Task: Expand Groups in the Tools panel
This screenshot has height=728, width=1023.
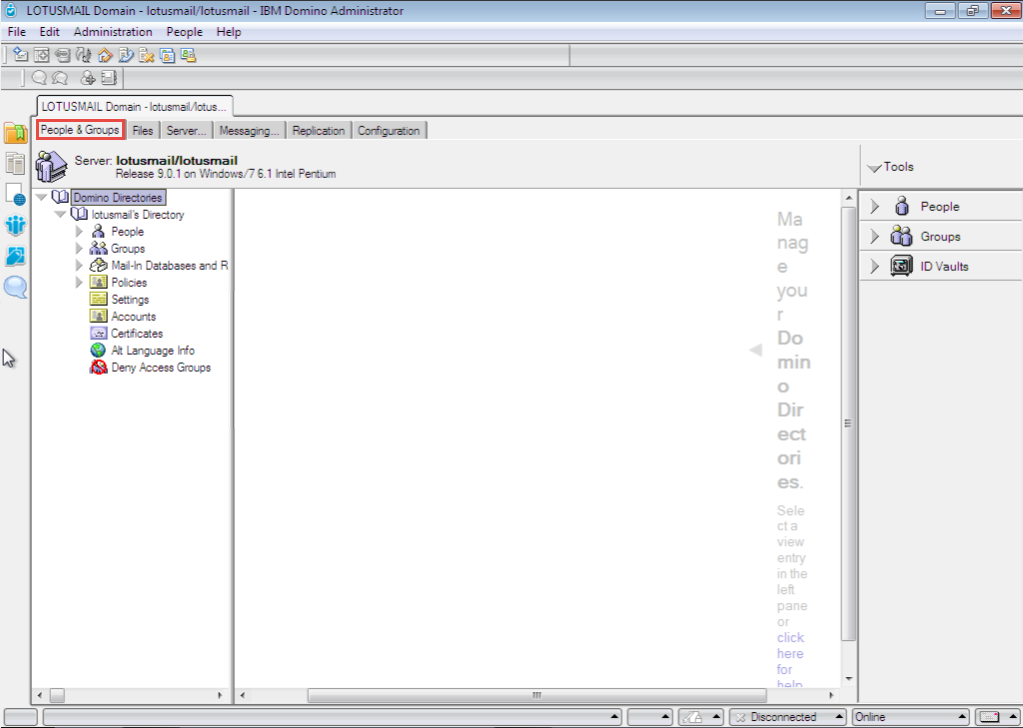Action: [875, 237]
